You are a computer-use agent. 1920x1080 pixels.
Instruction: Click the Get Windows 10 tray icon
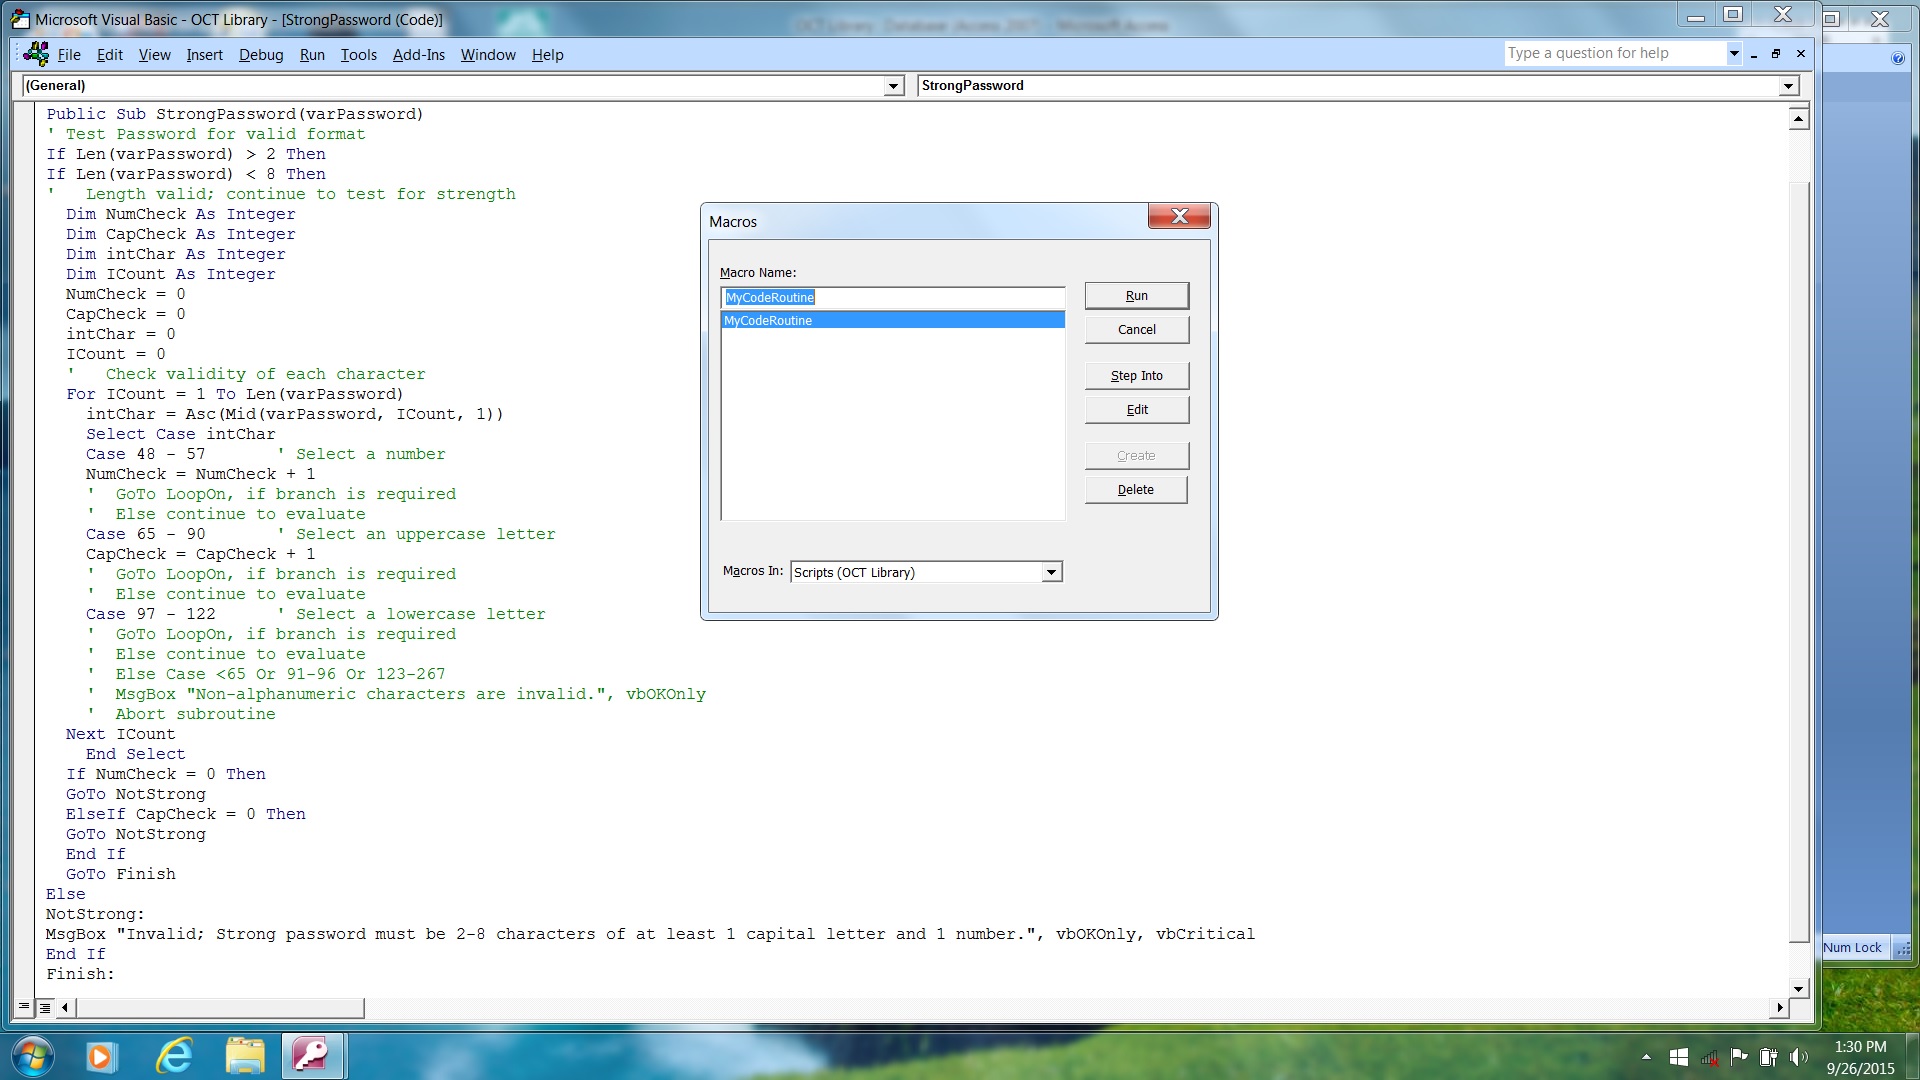coord(1679,1057)
